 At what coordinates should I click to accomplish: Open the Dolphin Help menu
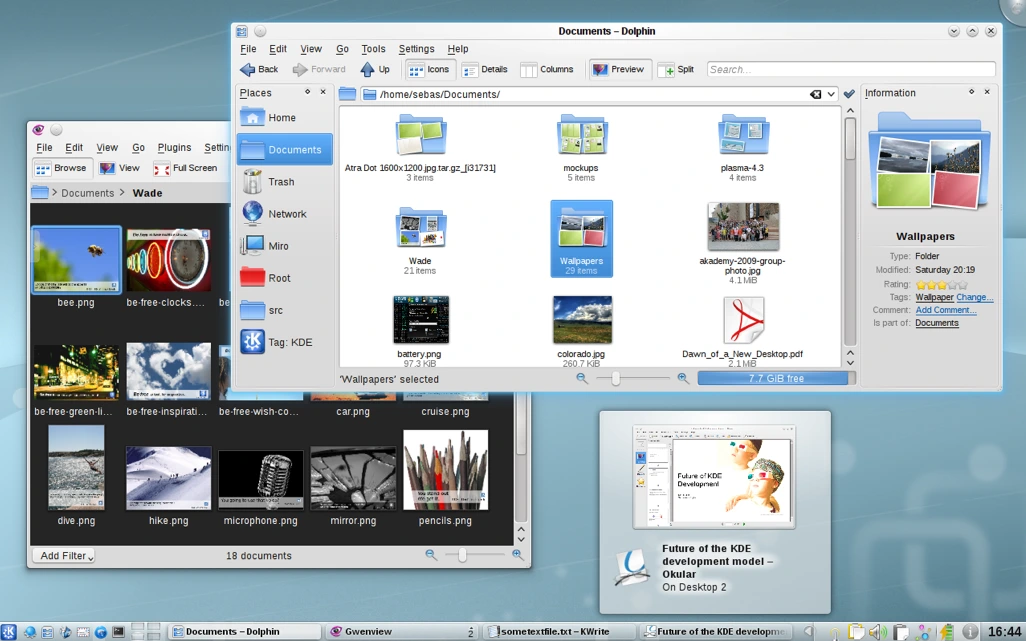[457, 49]
